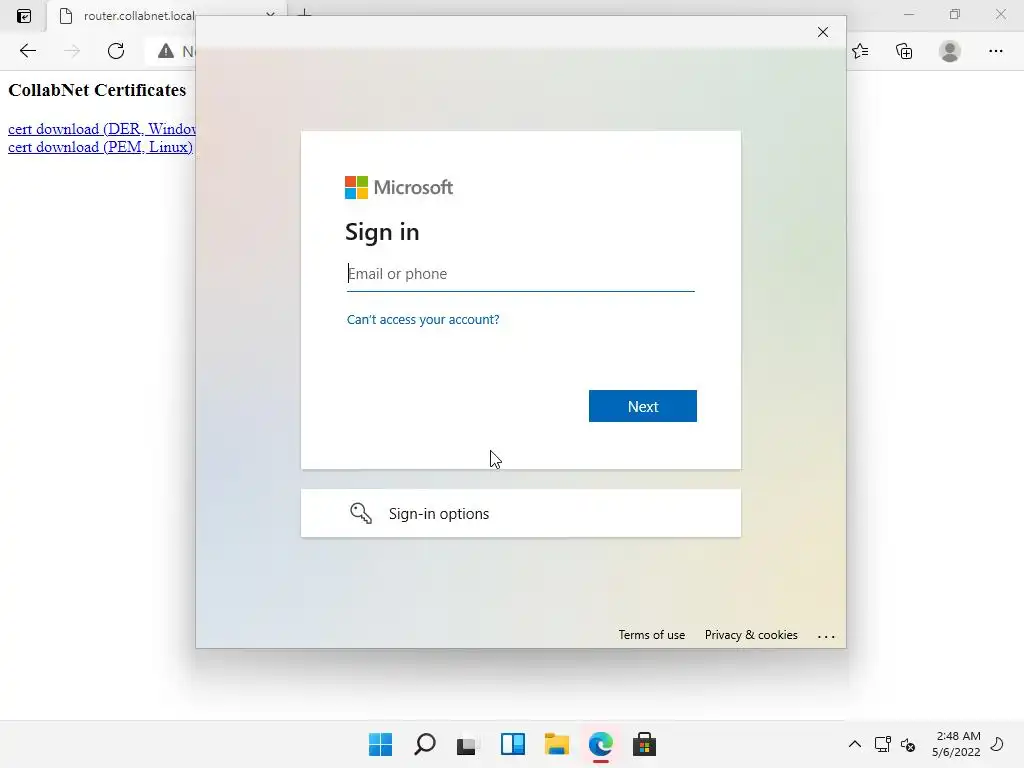Viewport: 1024px width, 768px height.
Task: Restore down the Edge browser window
Action: (x=955, y=14)
